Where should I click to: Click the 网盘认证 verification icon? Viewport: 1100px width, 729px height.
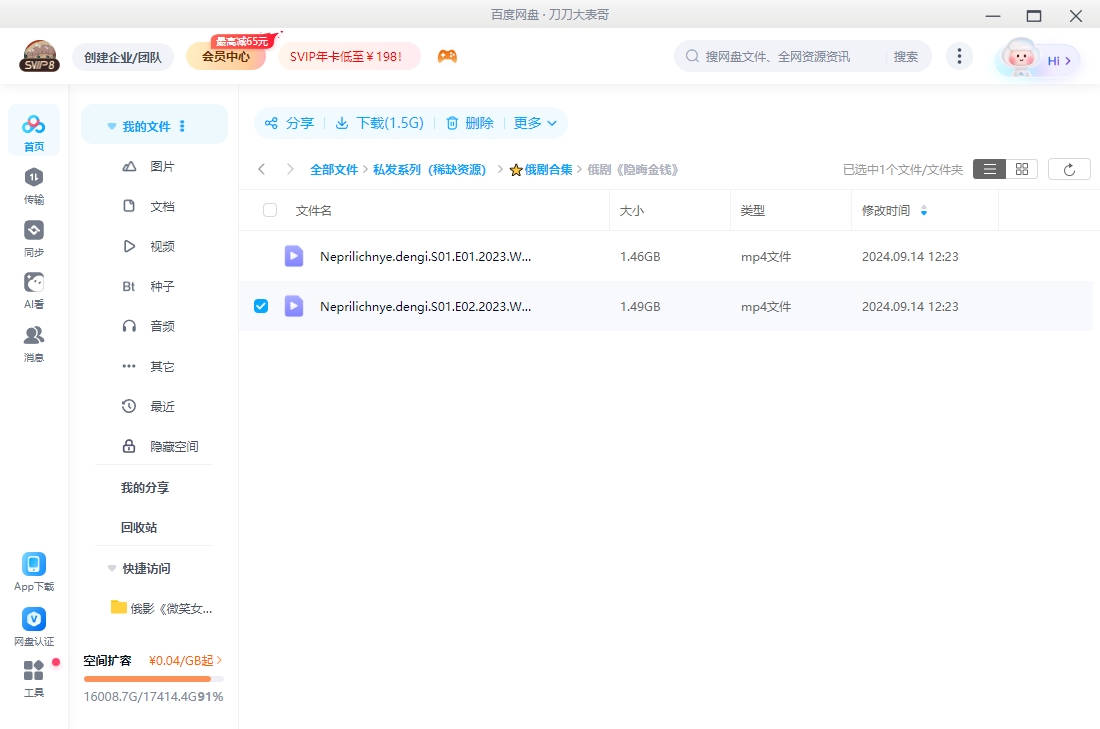[34, 620]
